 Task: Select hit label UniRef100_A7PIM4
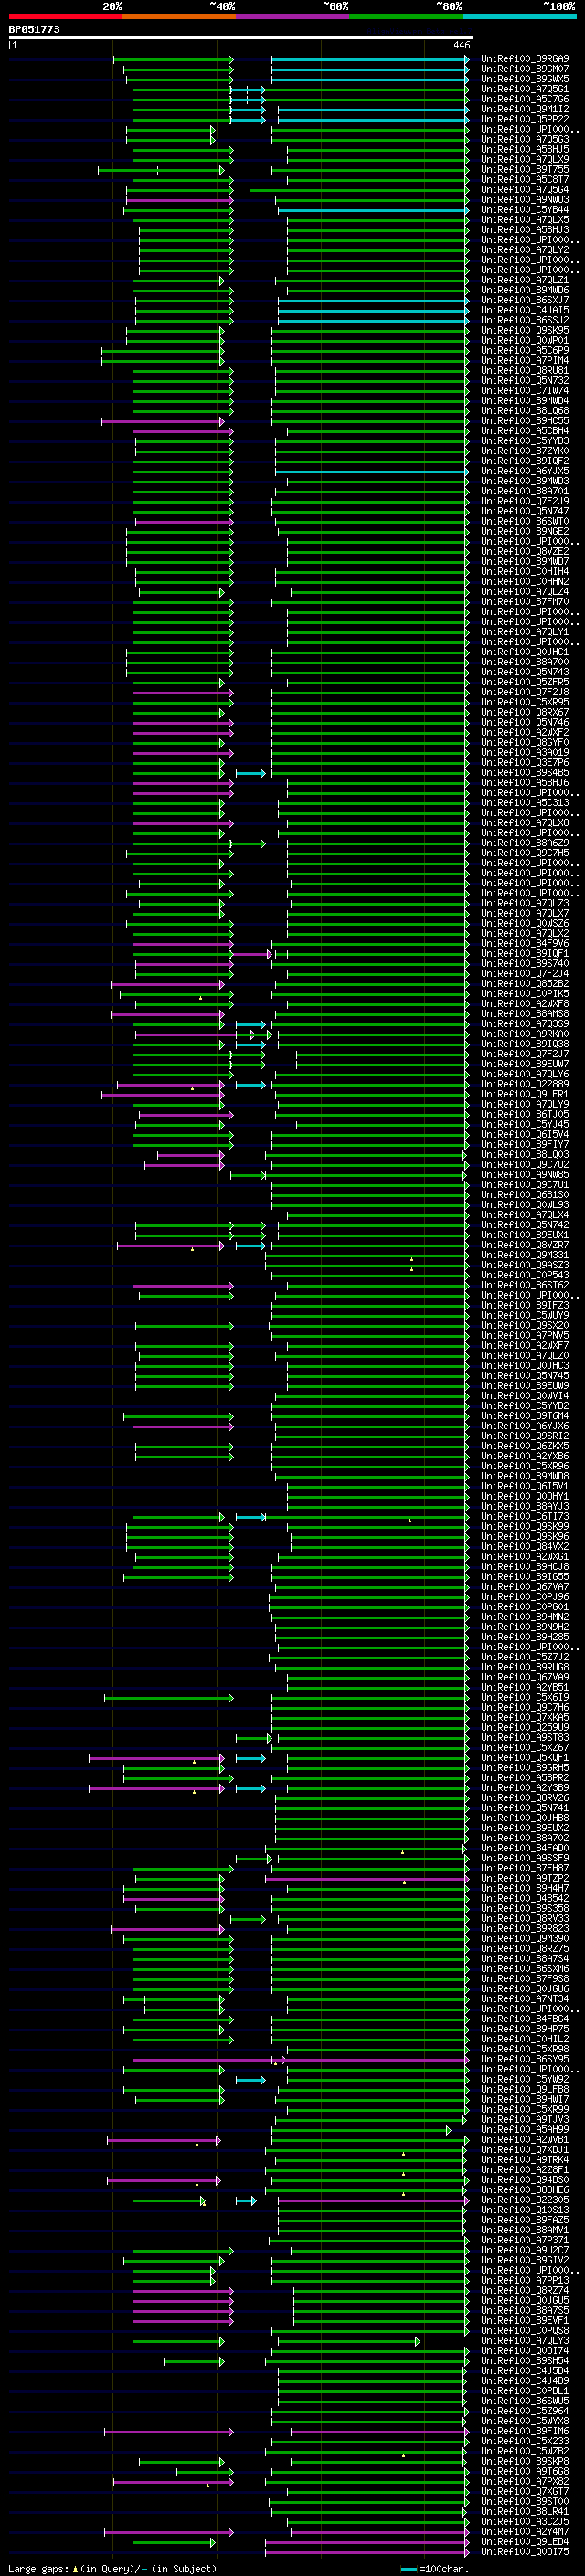click(525, 360)
